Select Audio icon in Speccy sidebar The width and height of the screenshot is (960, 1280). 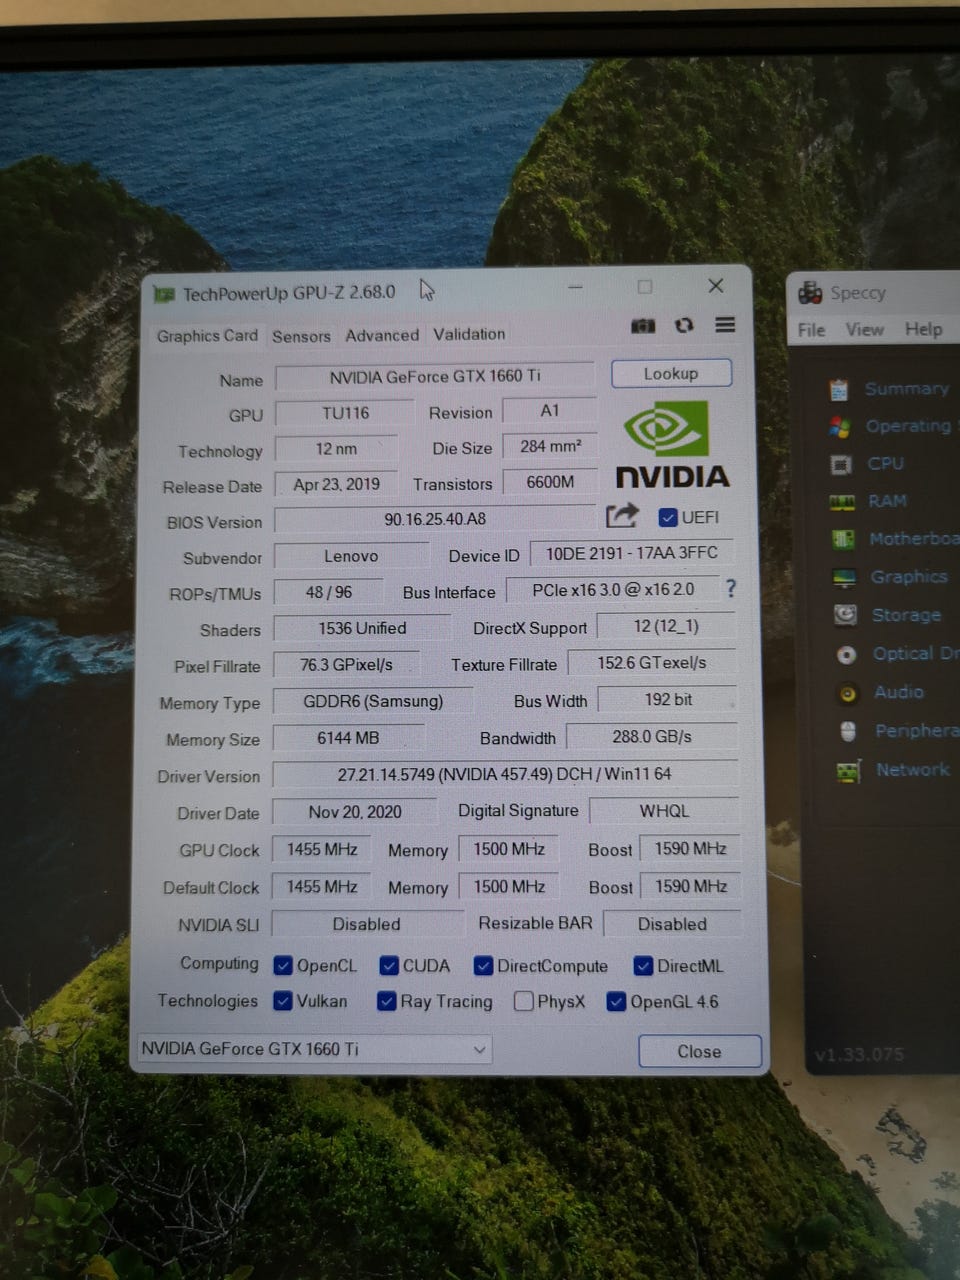848,693
